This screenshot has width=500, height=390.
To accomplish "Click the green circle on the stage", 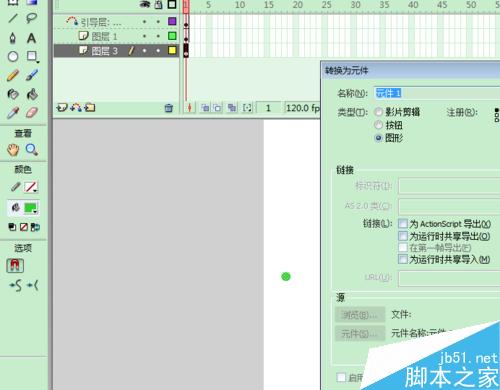I will point(286,276).
